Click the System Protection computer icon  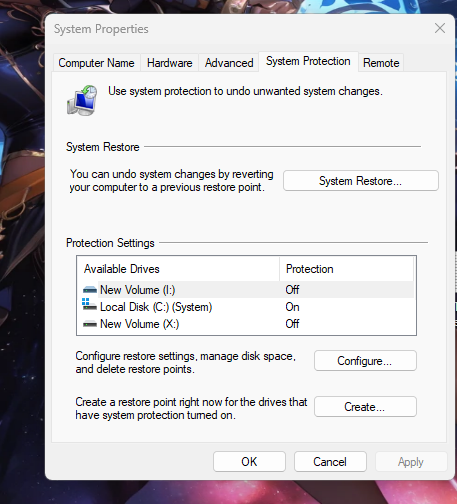pyautogui.click(x=82, y=101)
